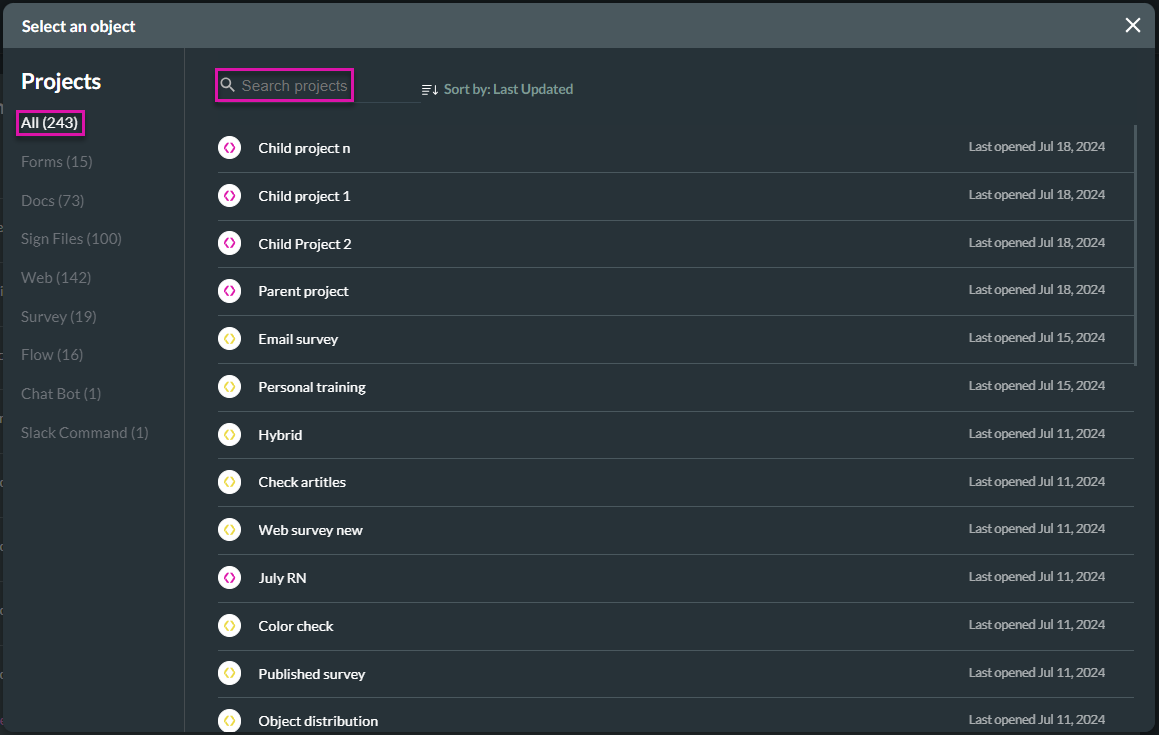The height and width of the screenshot is (735, 1159).
Task: Switch to the Sign Files (100) filter
Action: pos(70,238)
